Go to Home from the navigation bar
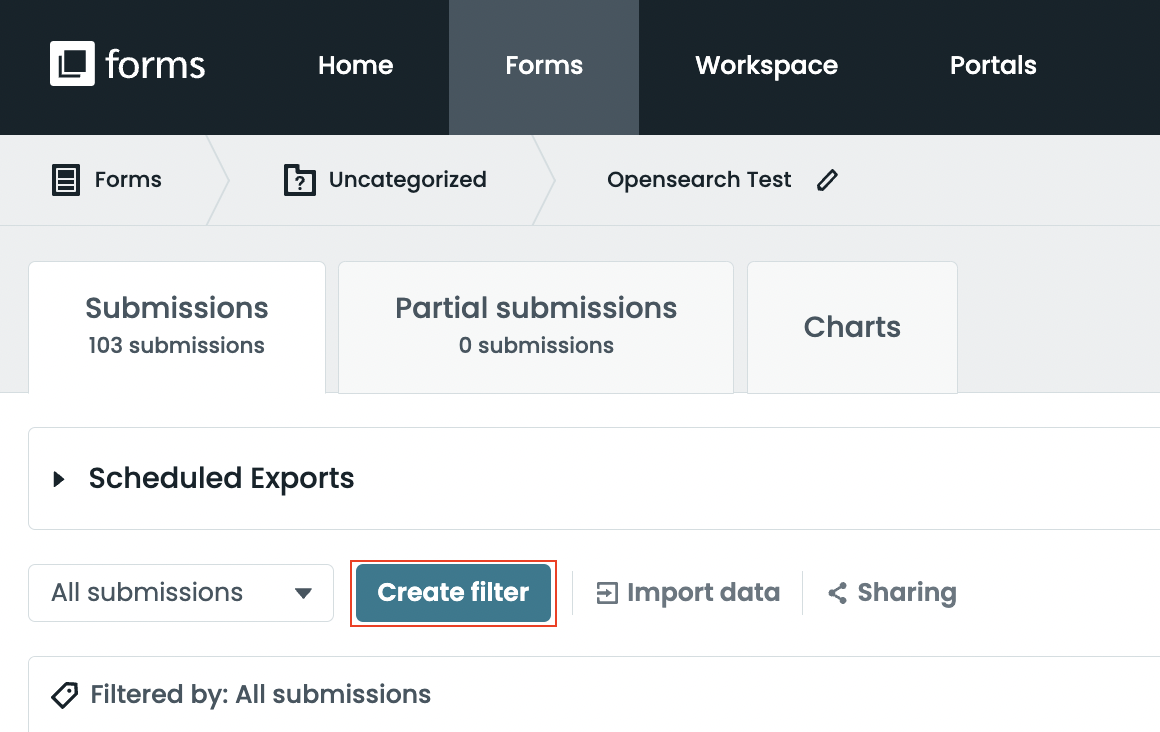This screenshot has width=1160, height=732. point(355,65)
